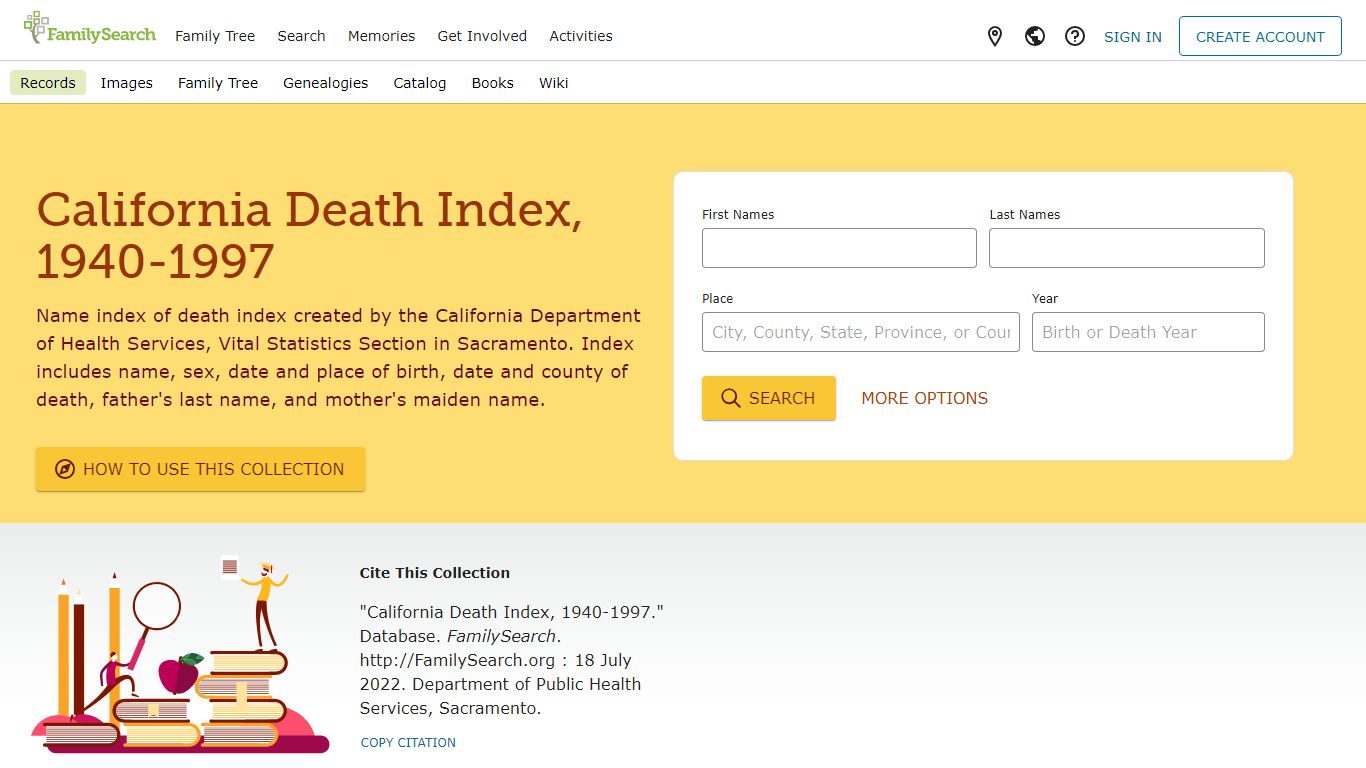The width and height of the screenshot is (1366, 768).
Task: Click the First Names label
Action: [738, 215]
